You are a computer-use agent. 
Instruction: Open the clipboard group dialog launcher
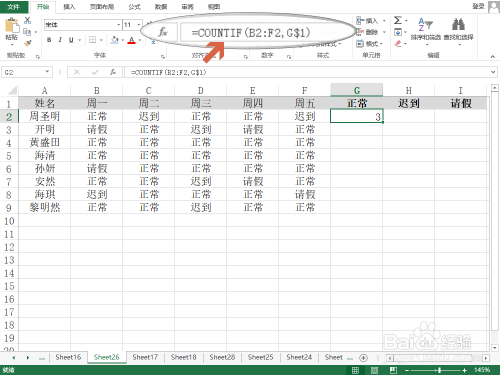[x=38, y=57]
